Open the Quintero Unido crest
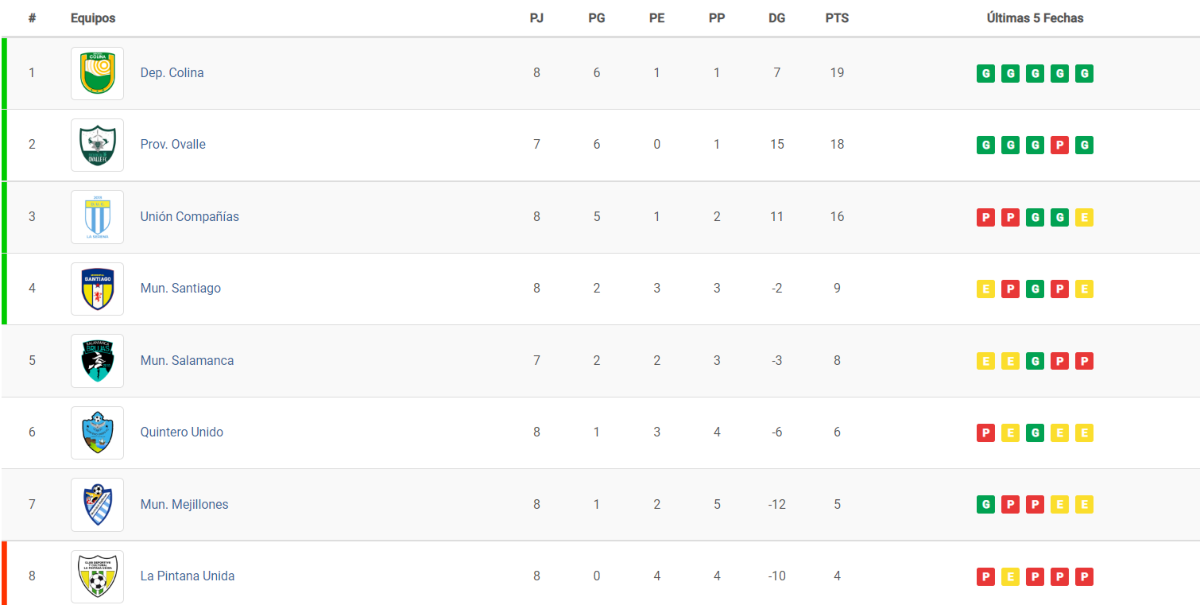1200x605 pixels. tap(97, 433)
